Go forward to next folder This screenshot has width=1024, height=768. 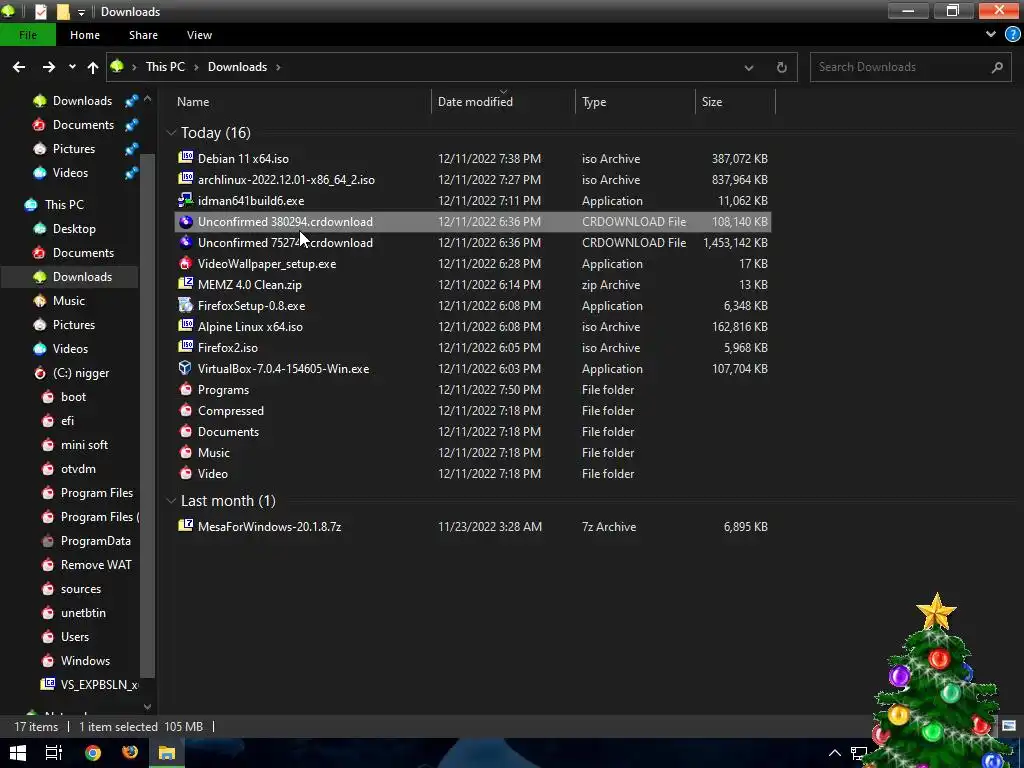(49, 67)
